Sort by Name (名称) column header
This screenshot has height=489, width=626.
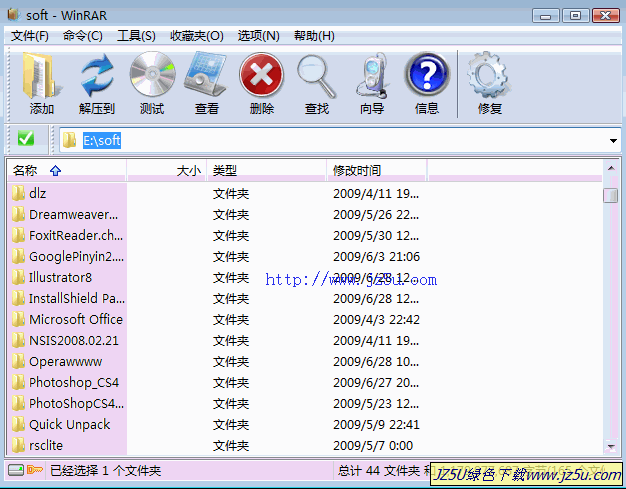[x=67, y=170]
